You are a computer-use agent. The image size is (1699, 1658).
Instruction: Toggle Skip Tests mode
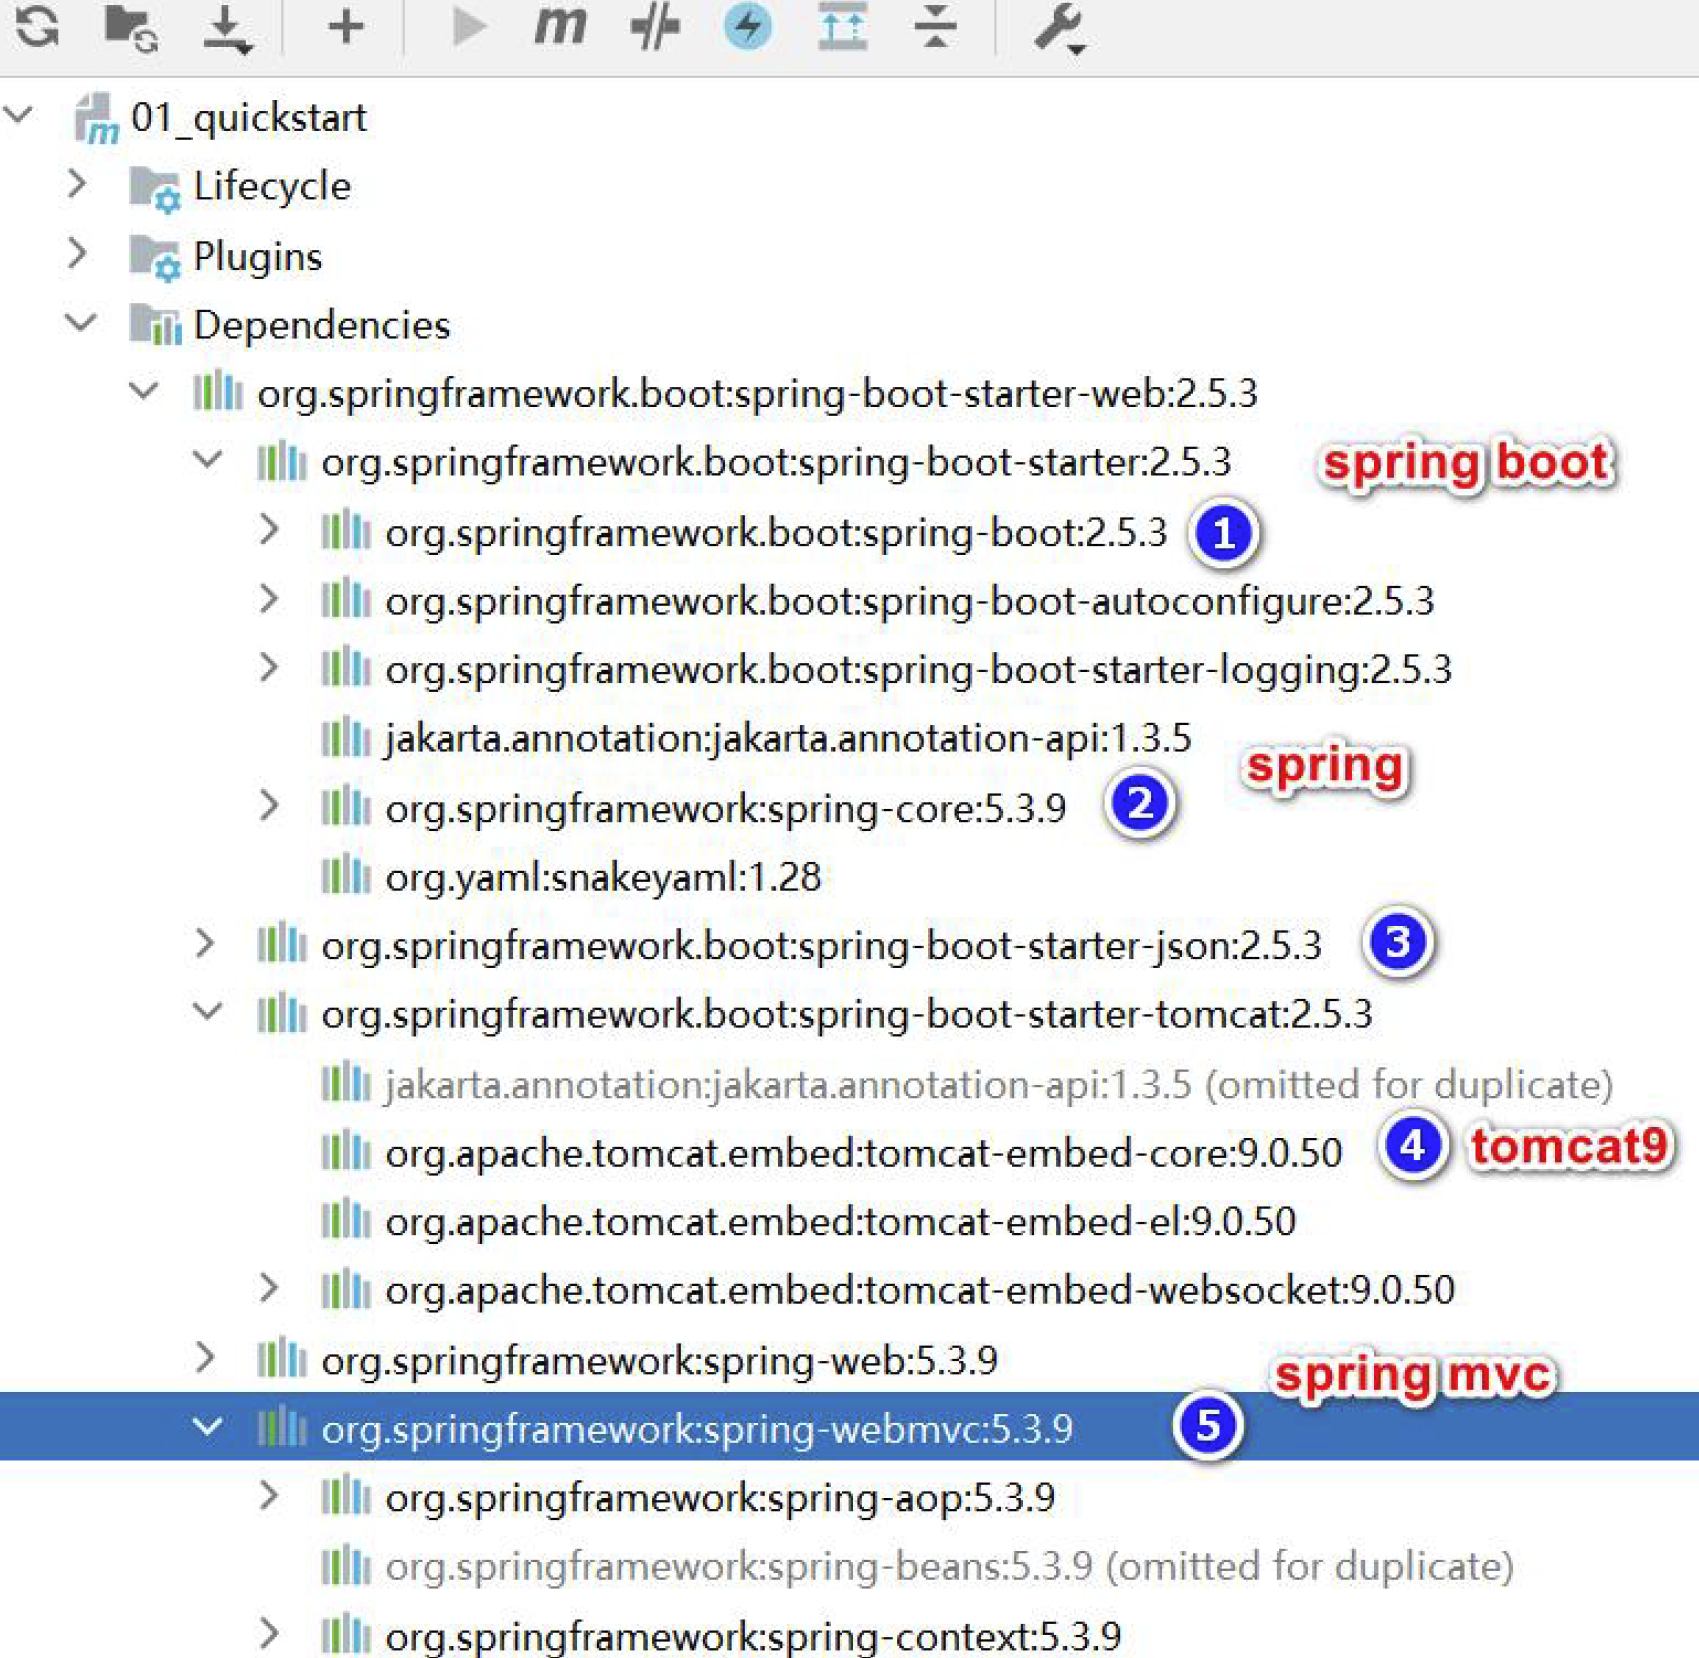click(x=657, y=28)
